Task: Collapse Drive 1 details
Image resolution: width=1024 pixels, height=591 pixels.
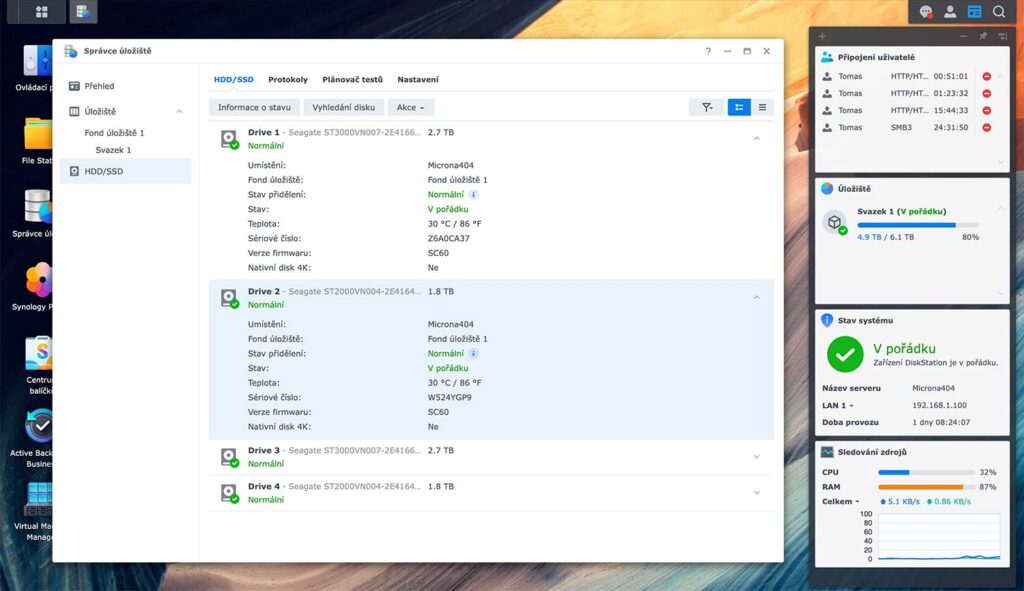Action: coord(756,138)
